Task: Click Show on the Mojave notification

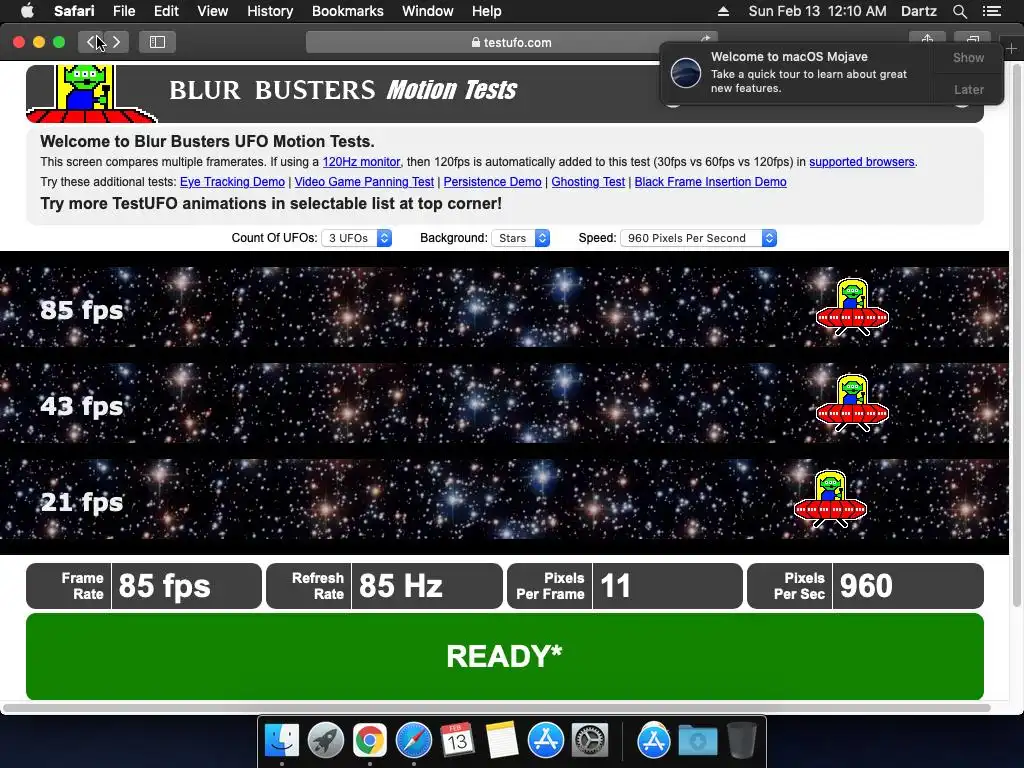Action: [968, 57]
